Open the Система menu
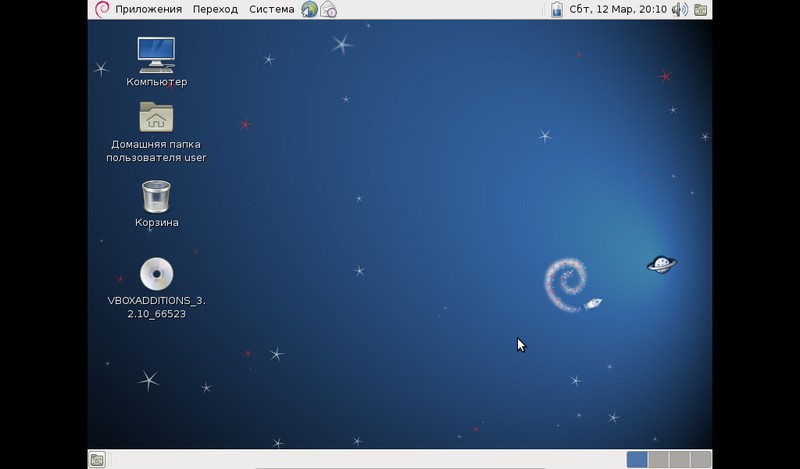This screenshot has width=800, height=469. 271,9
